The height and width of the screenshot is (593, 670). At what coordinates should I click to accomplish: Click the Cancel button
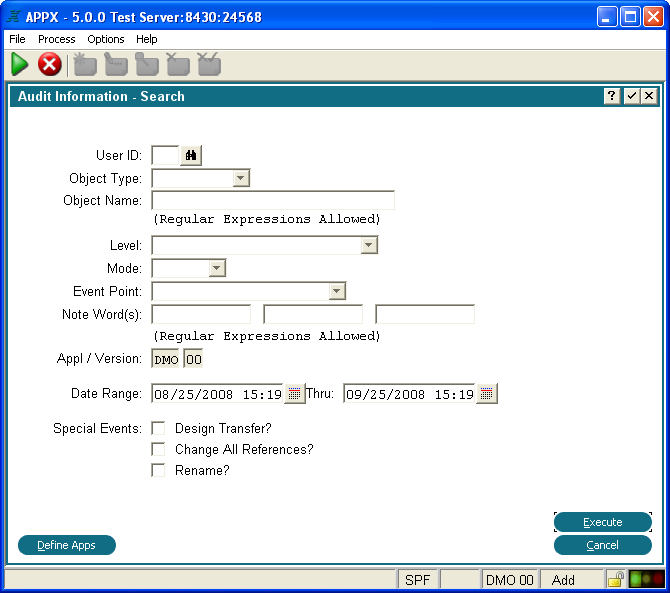[x=602, y=545]
